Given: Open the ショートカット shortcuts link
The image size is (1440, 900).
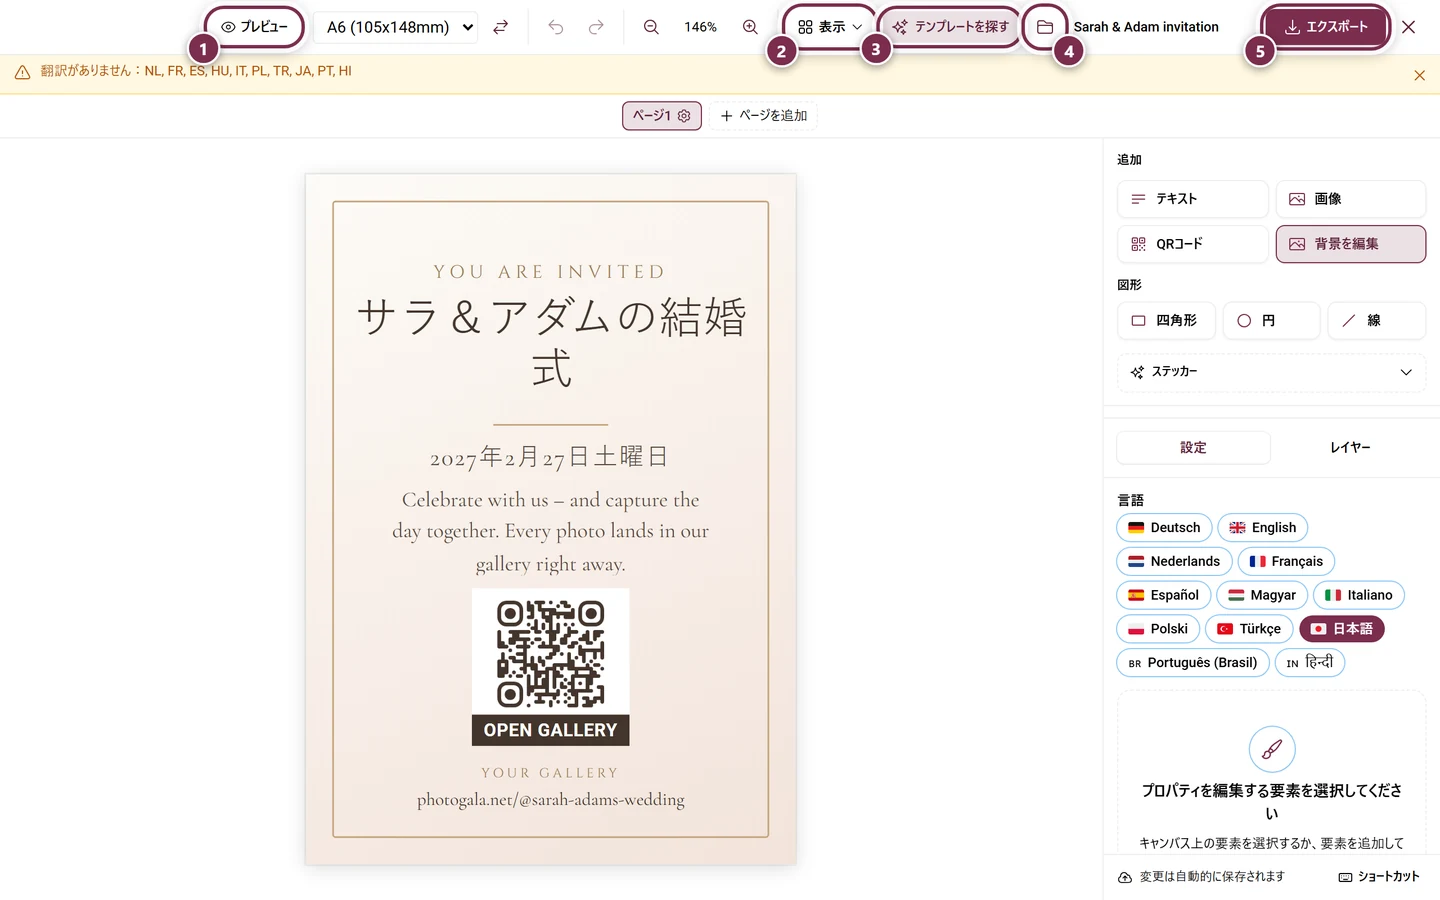Looking at the screenshot, I should click(1379, 877).
